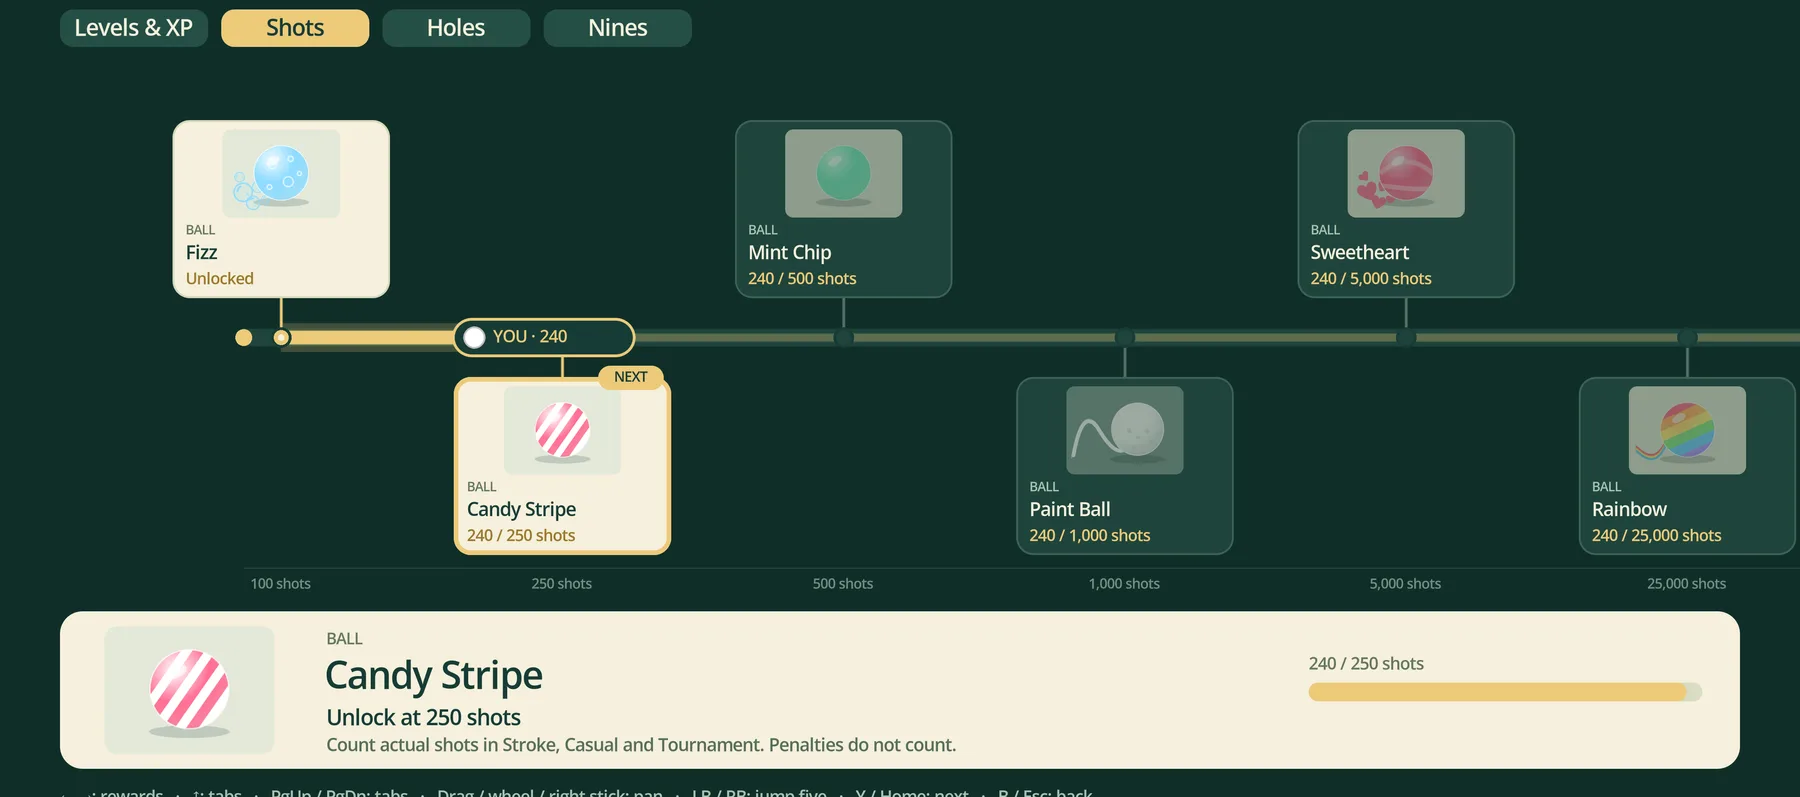Click the Sweetheart heart ball icon

point(1406,174)
